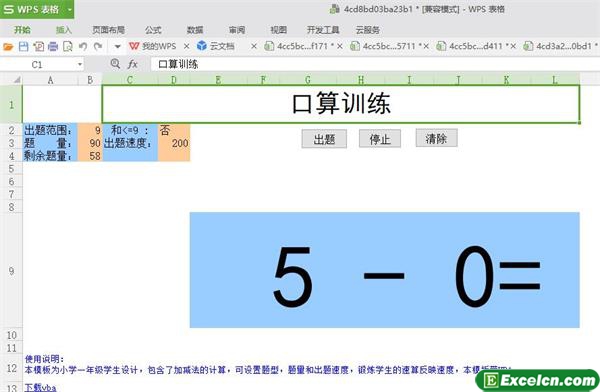Click the Undo arrow icon

point(83,47)
